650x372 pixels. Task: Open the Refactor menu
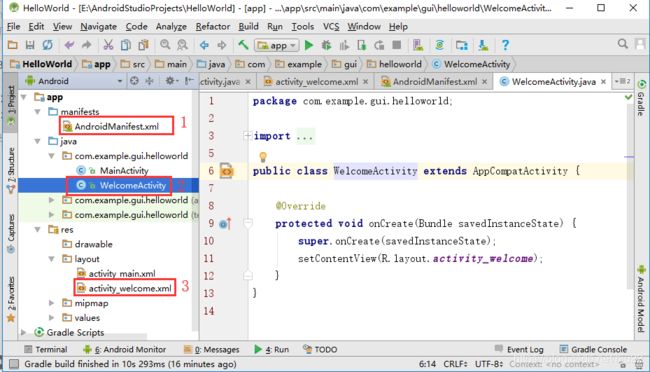pyautogui.click(x=213, y=27)
